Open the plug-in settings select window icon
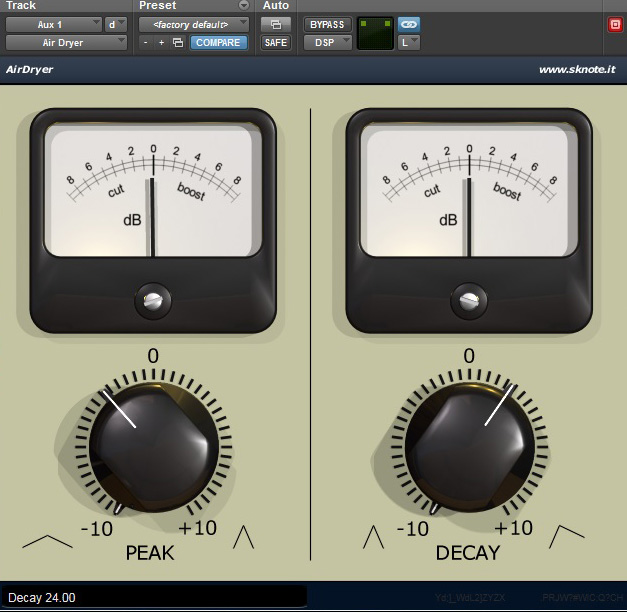627x613 pixels. (178, 43)
